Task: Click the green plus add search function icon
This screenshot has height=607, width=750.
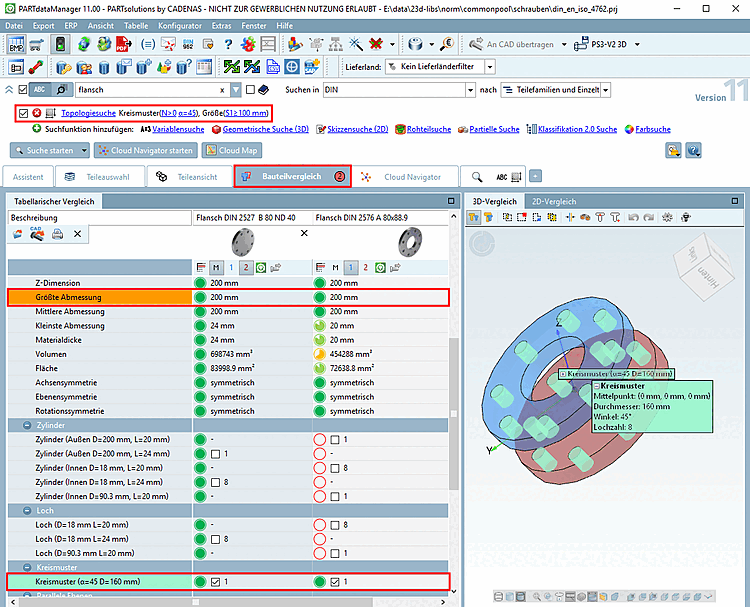Action: click(37, 129)
